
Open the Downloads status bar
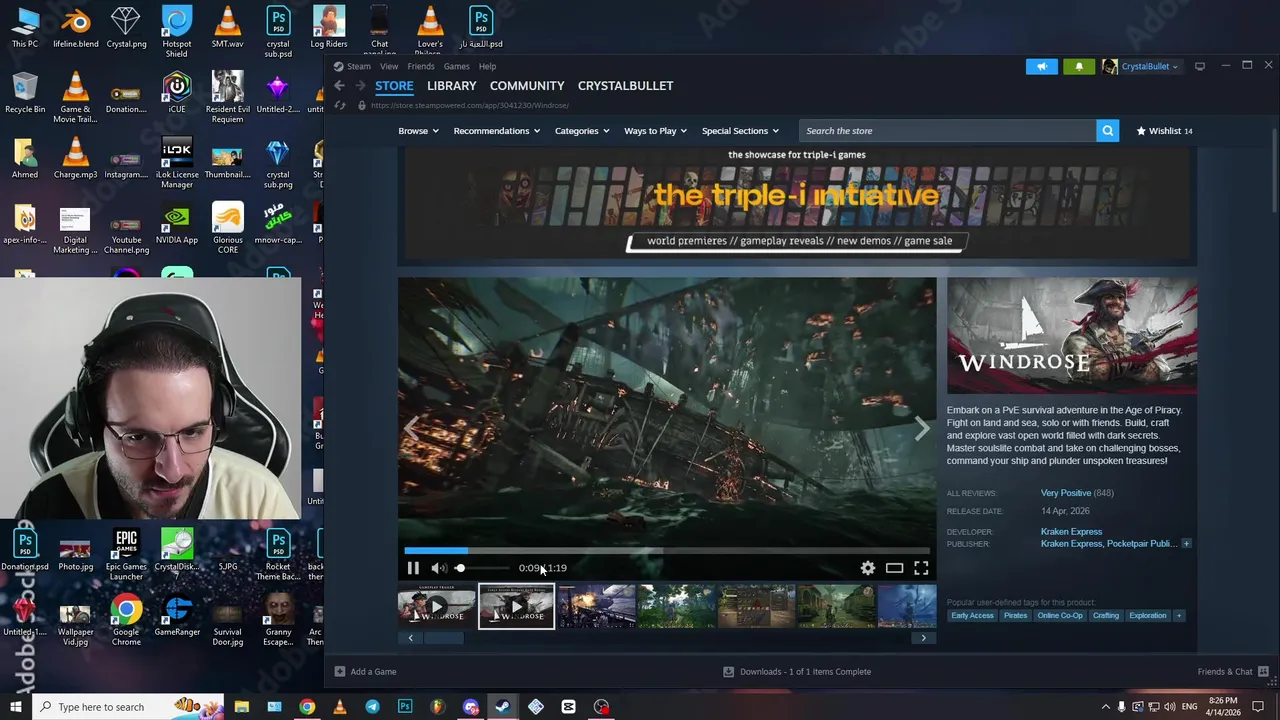pos(797,672)
